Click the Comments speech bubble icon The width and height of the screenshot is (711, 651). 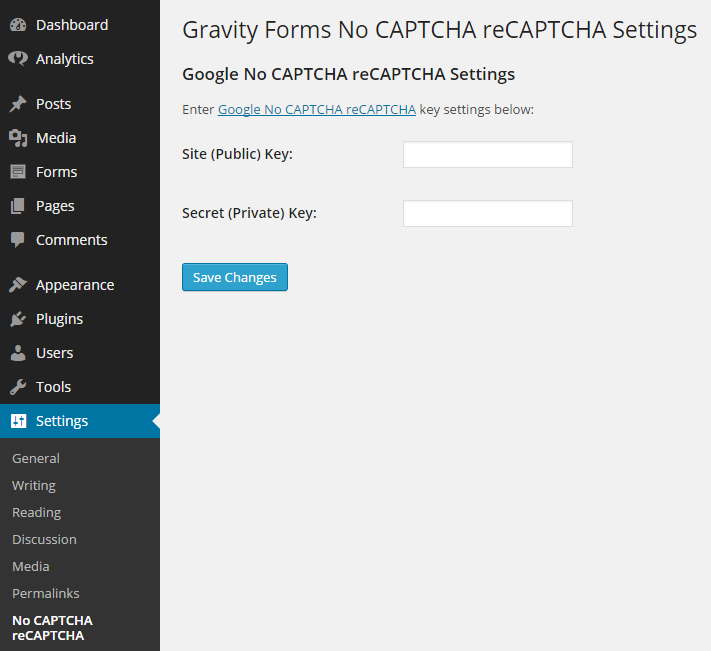[x=18, y=240]
